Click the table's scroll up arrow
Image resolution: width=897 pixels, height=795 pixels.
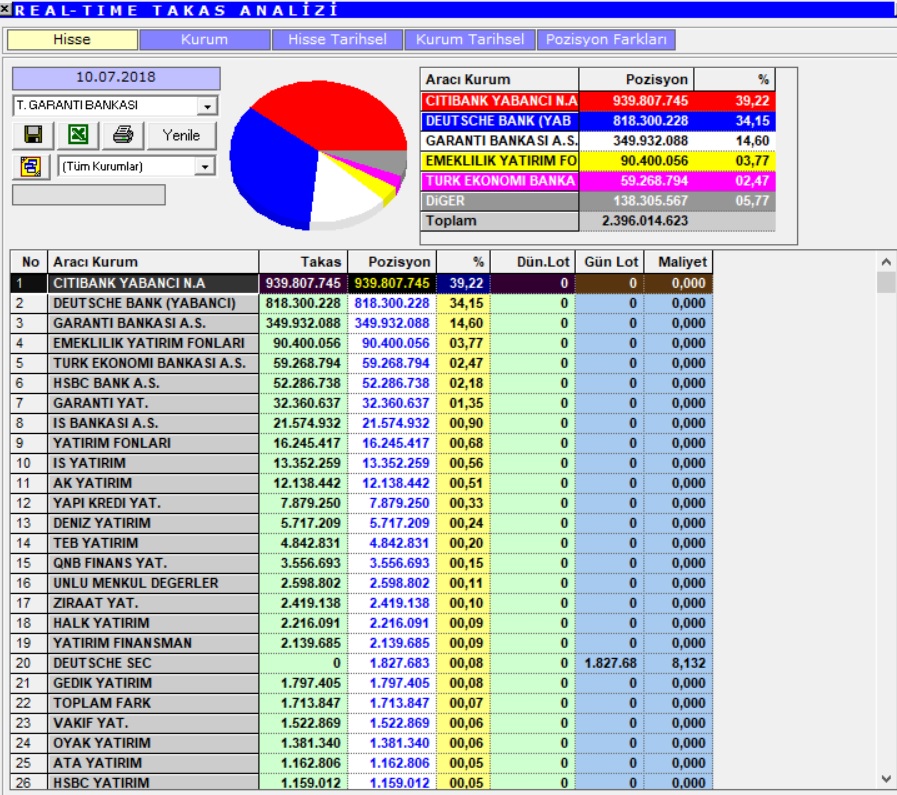tap(886, 262)
